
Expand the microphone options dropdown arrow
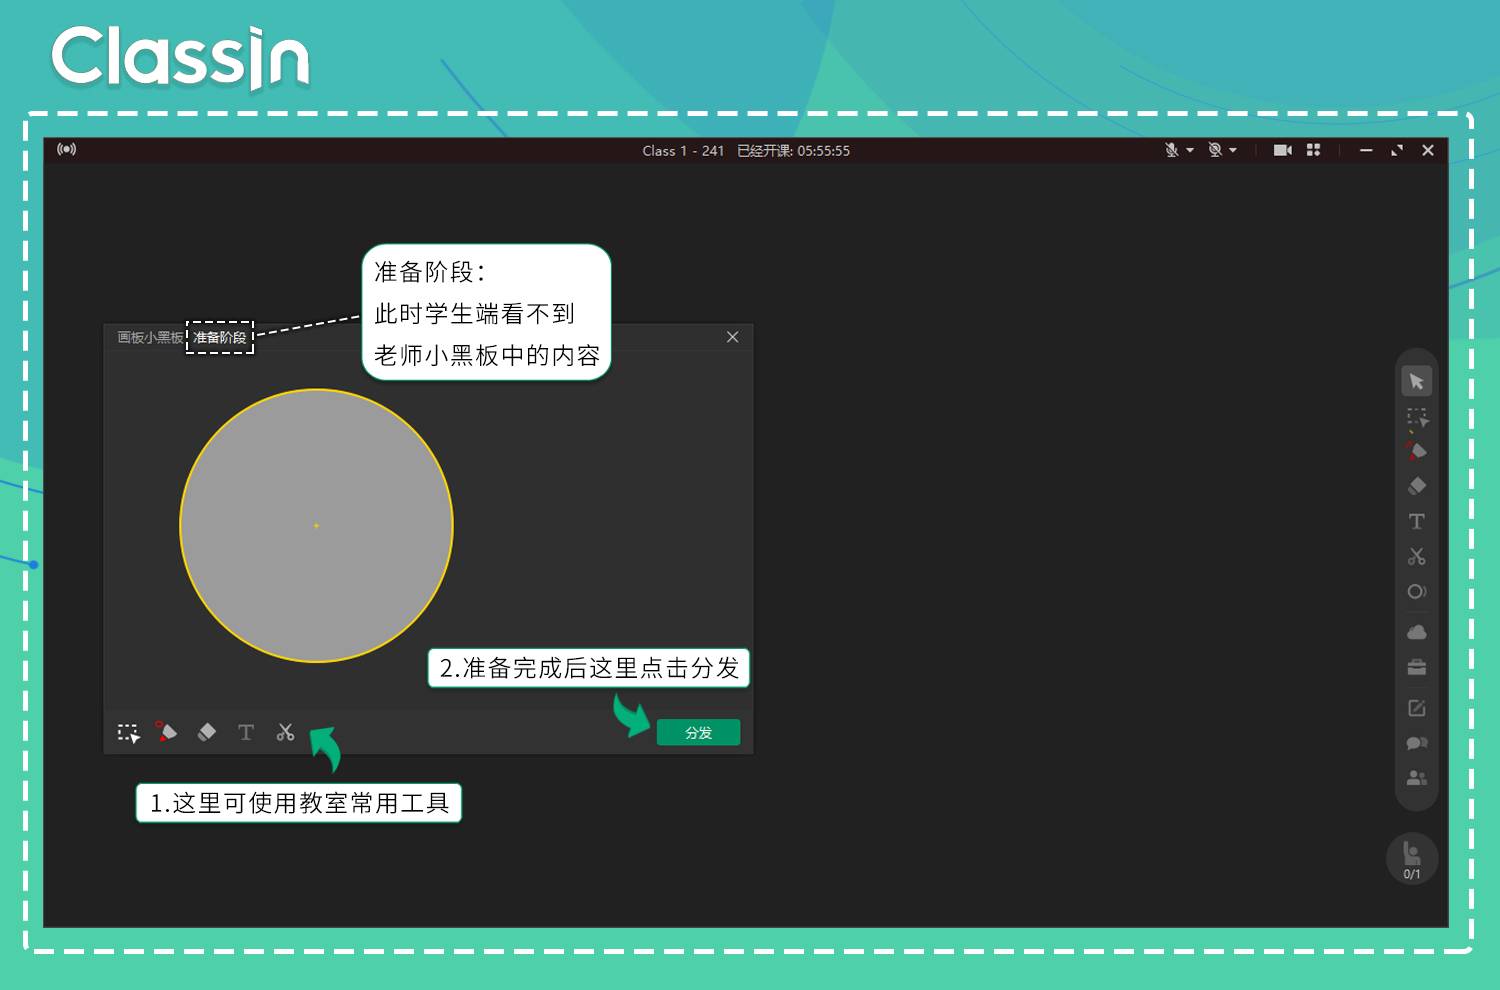(x=1190, y=150)
